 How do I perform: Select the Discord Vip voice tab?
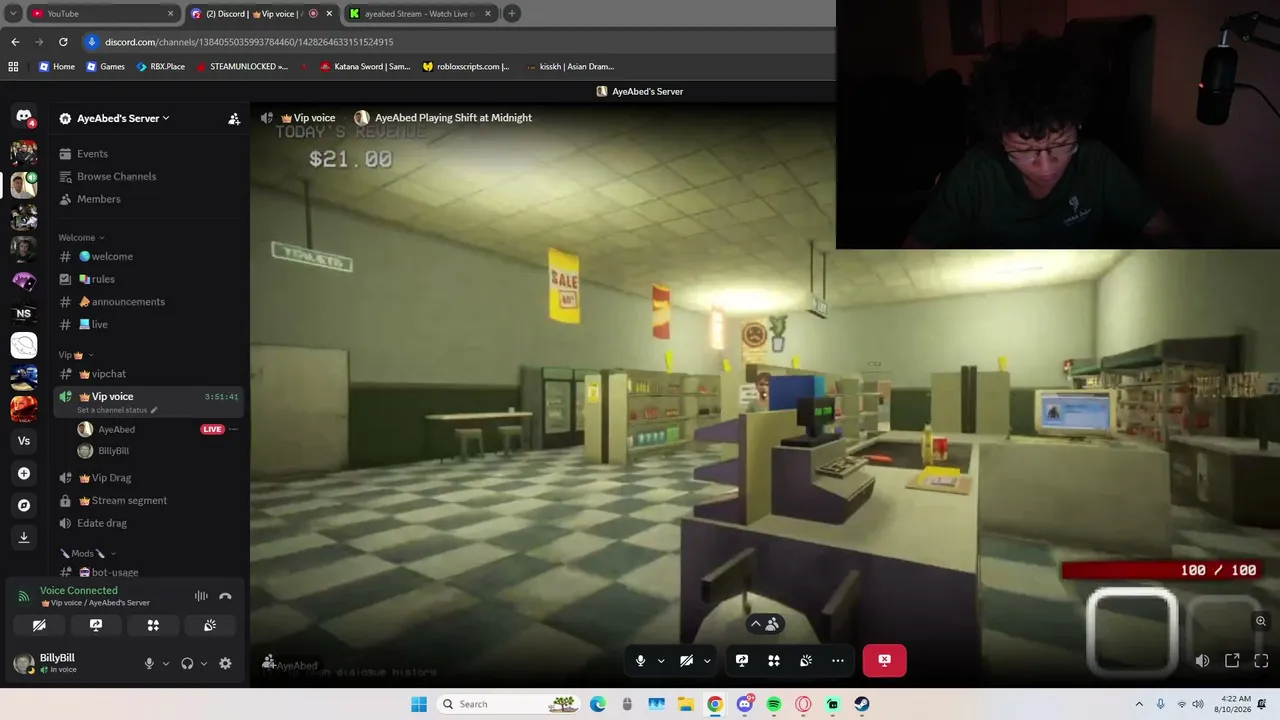click(x=262, y=13)
